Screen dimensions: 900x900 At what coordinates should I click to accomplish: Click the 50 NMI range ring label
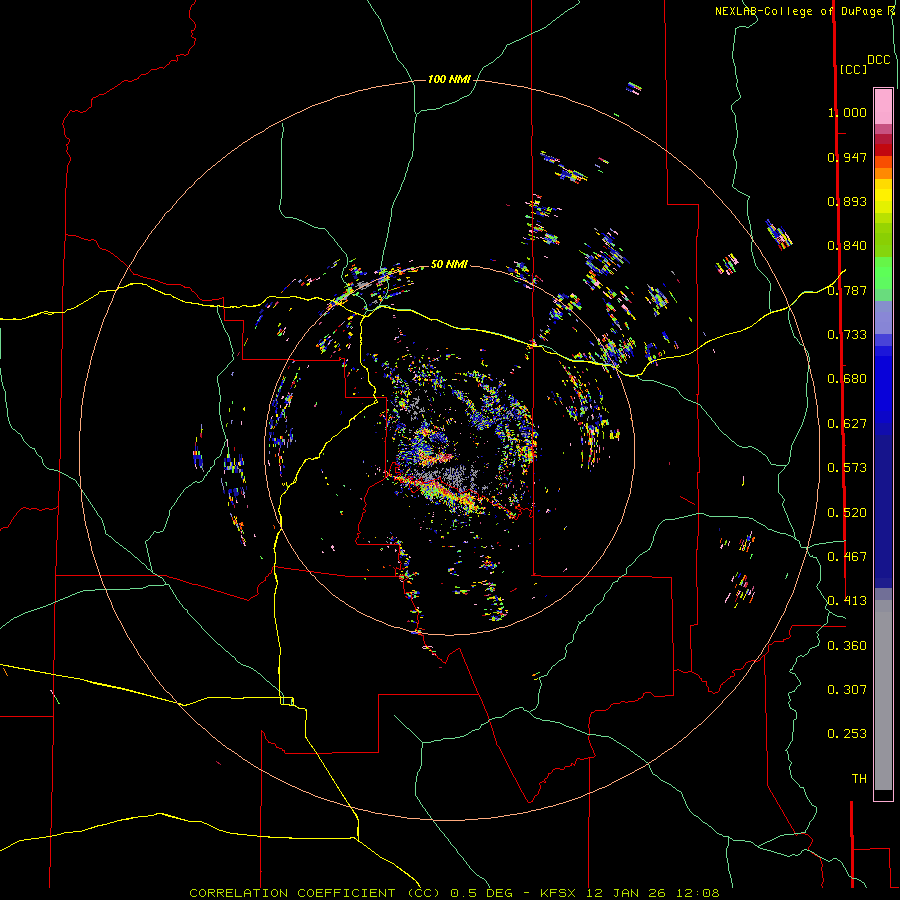pyautogui.click(x=449, y=264)
